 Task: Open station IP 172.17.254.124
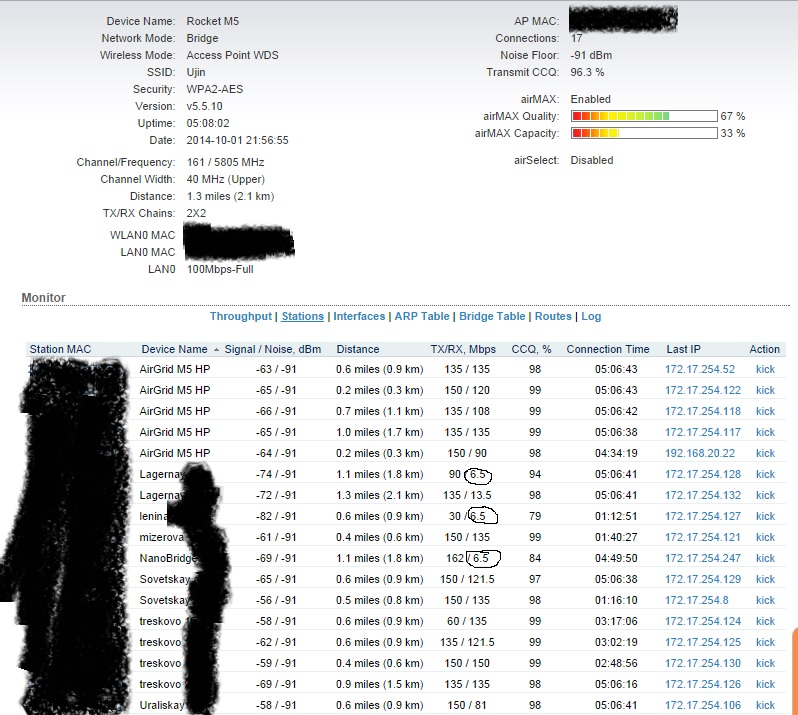[x=703, y=621]
